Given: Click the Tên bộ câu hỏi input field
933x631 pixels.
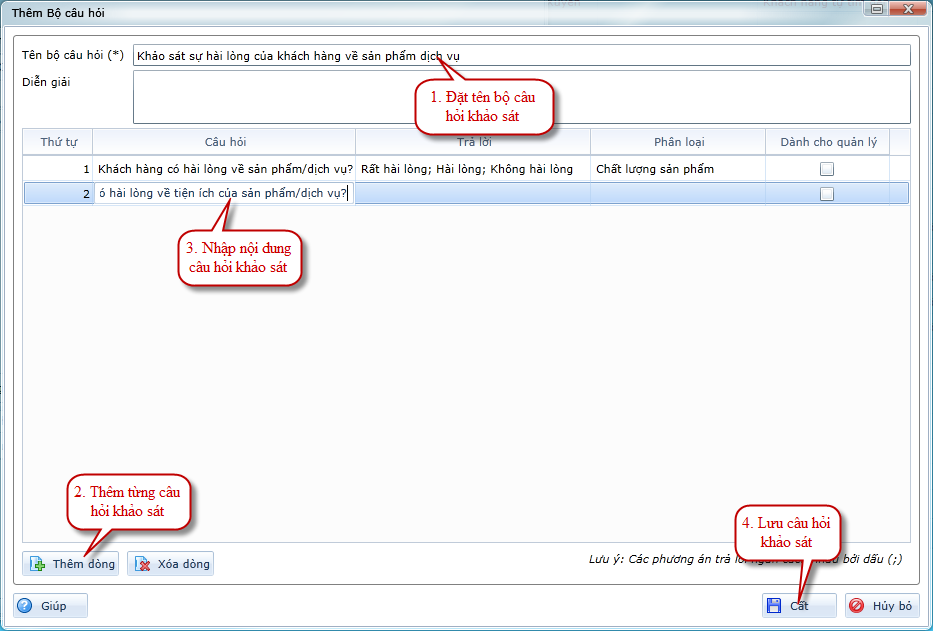Looking at the screenshot, I should [520, 56].
